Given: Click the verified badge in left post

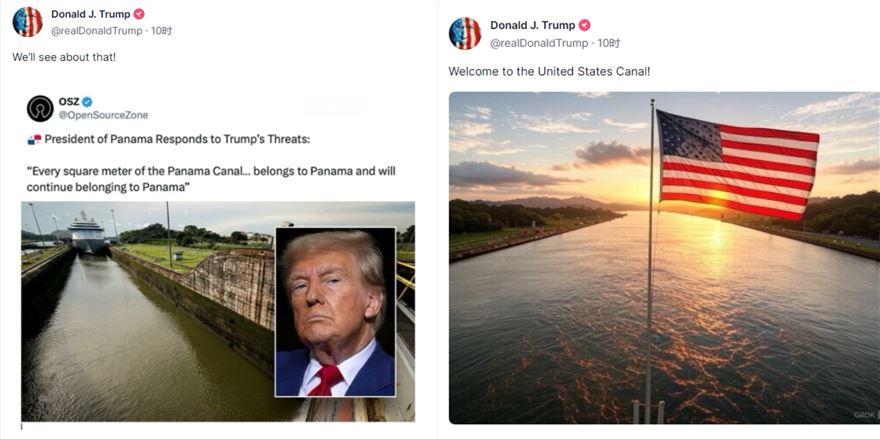Looking at the screenshot, I should click(139, 13).
